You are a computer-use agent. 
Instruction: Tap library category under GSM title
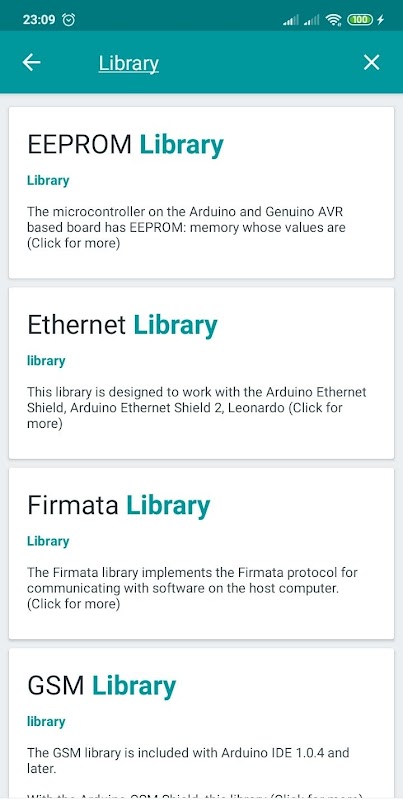46,721
